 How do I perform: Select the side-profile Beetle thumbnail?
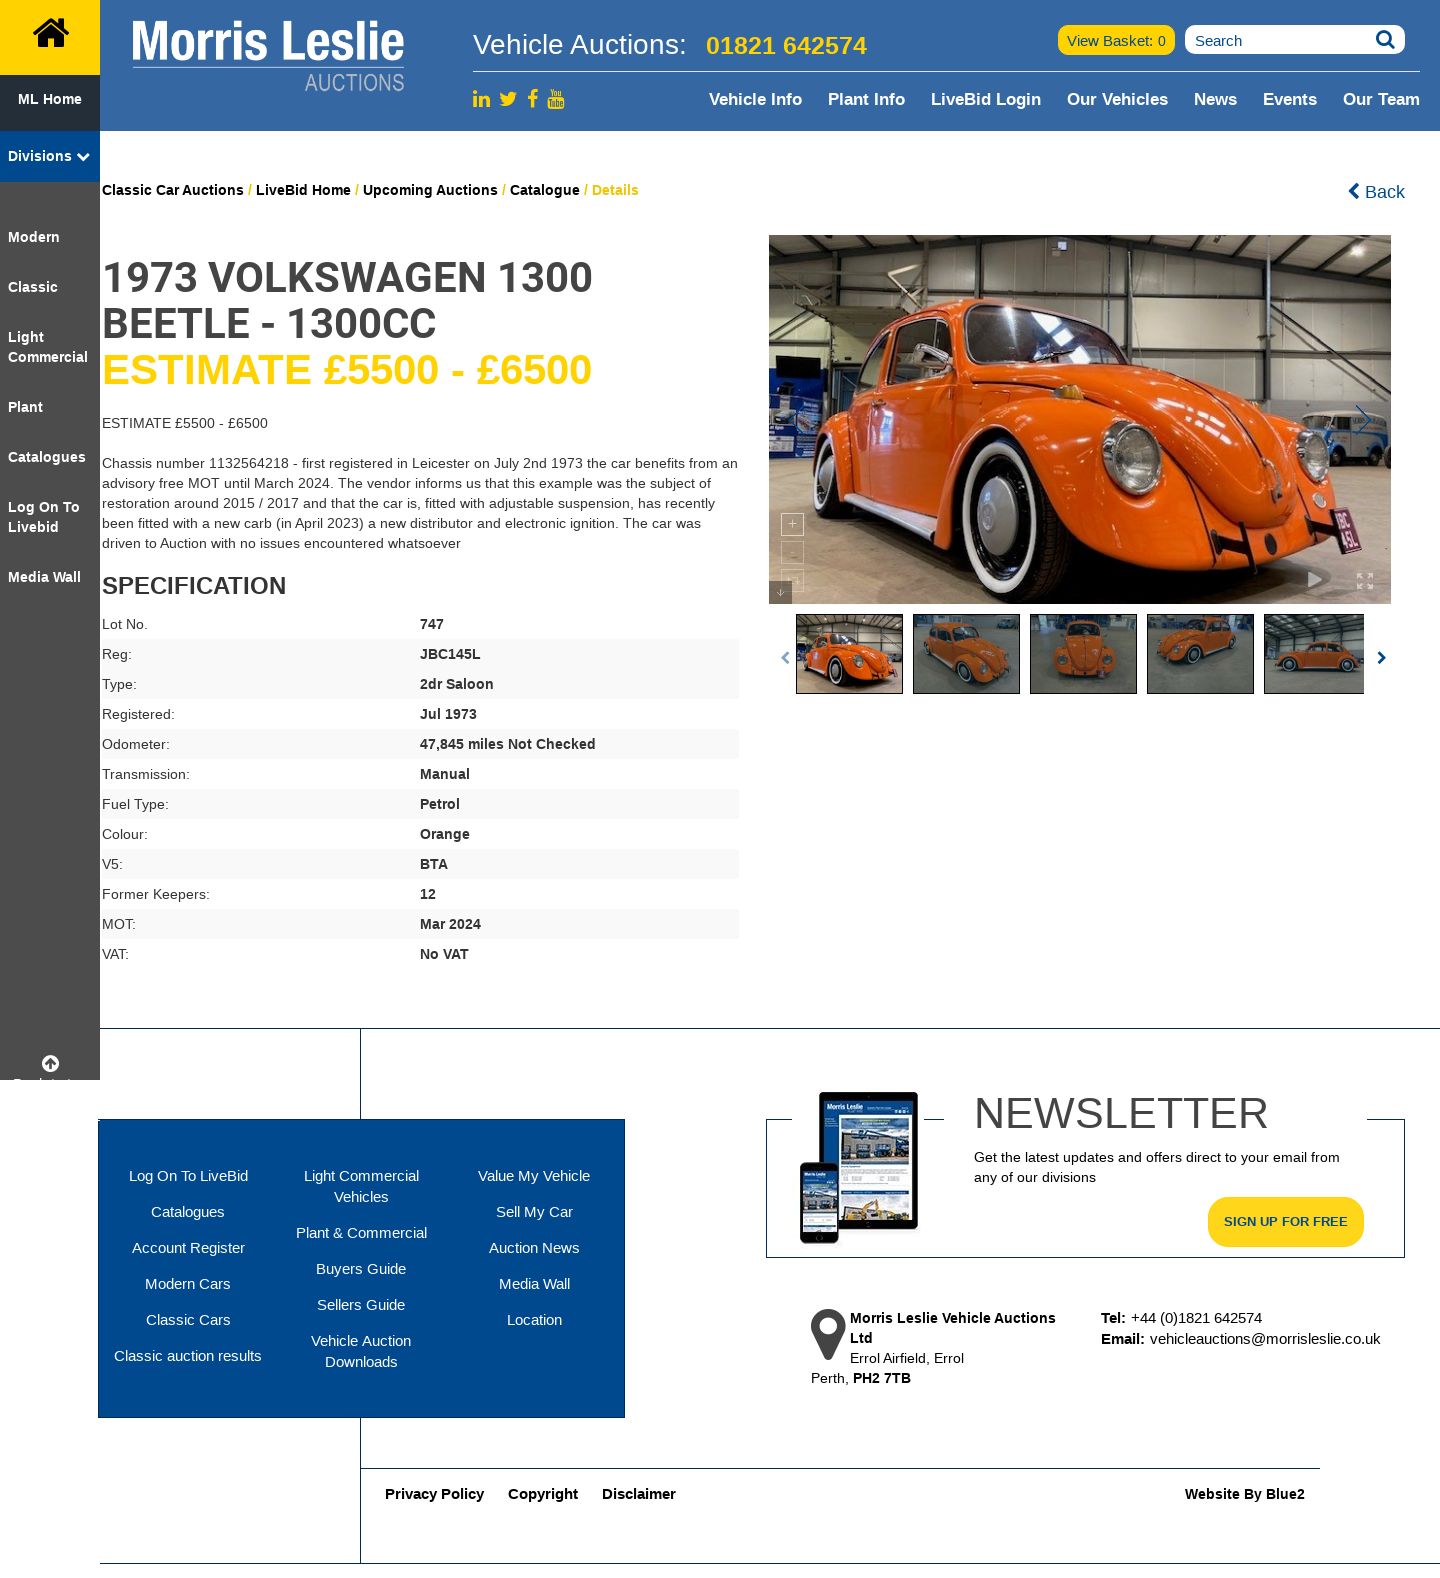[1314, 654]
